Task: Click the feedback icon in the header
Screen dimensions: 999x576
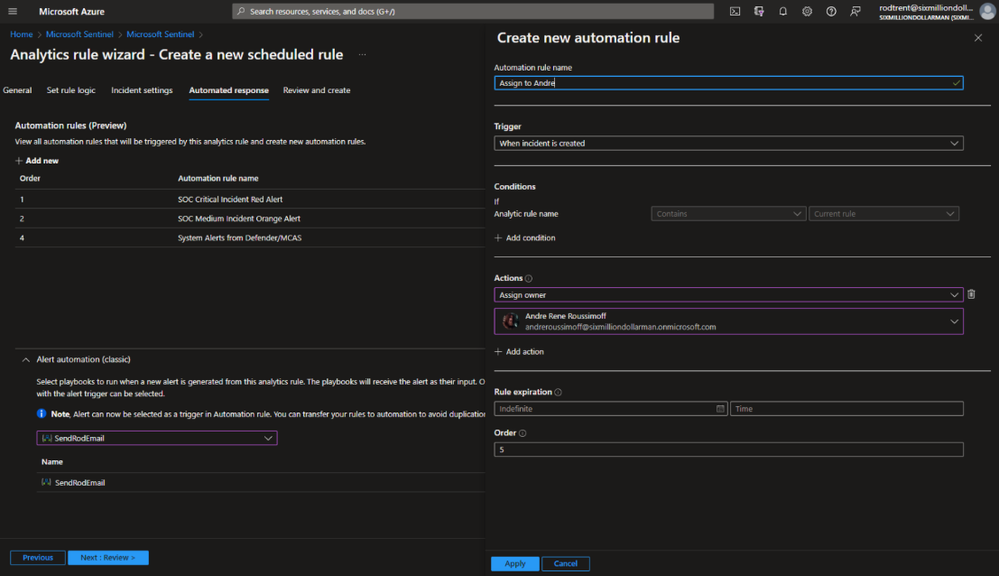Action: pyautogui.click(x=855, y=12)
